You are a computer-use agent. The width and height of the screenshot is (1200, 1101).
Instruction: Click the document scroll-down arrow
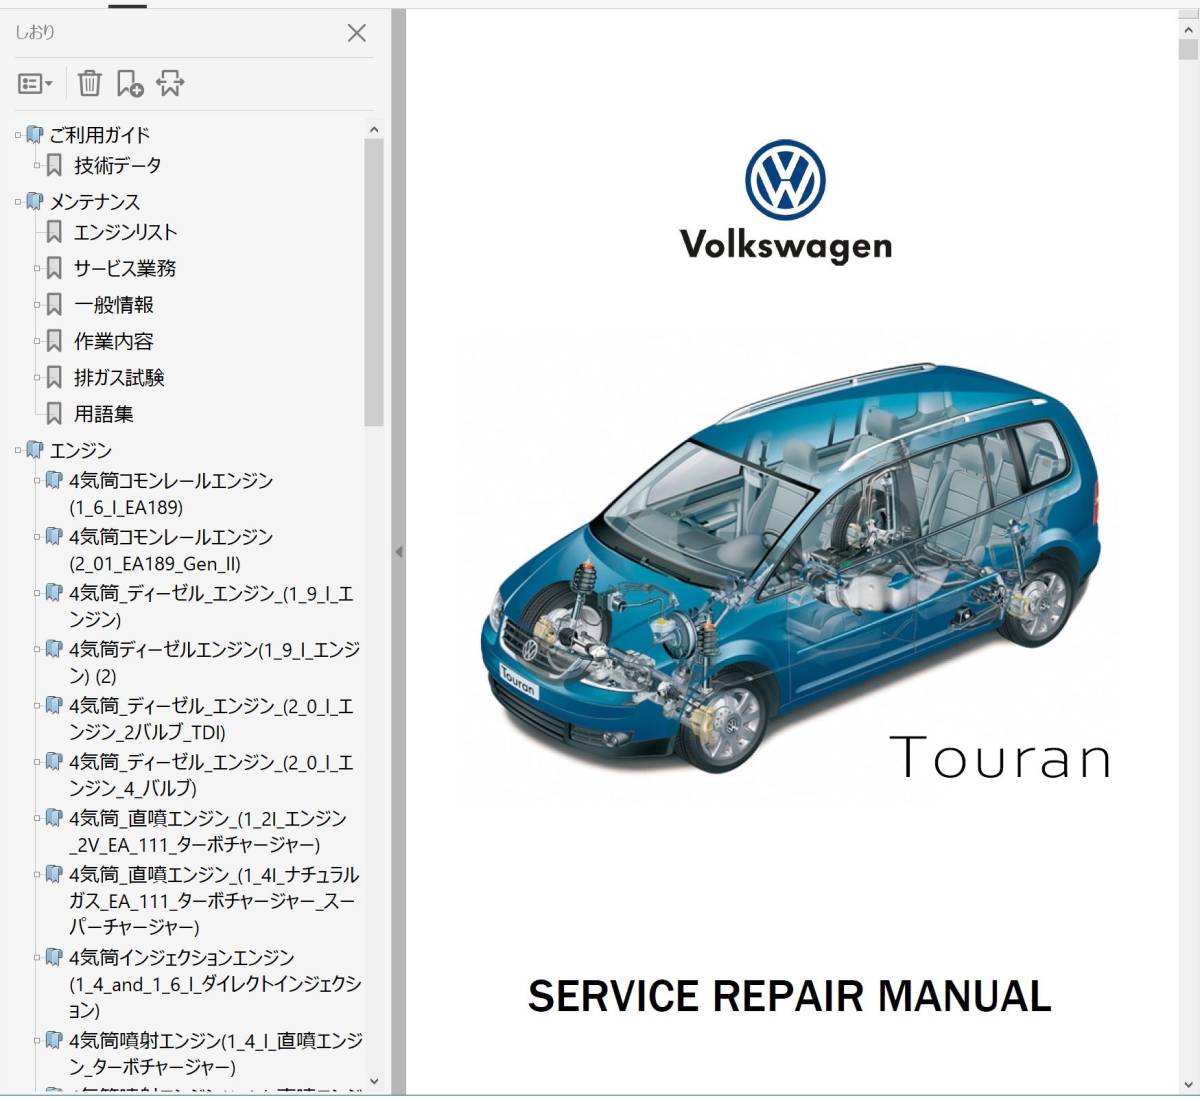1188,1084
